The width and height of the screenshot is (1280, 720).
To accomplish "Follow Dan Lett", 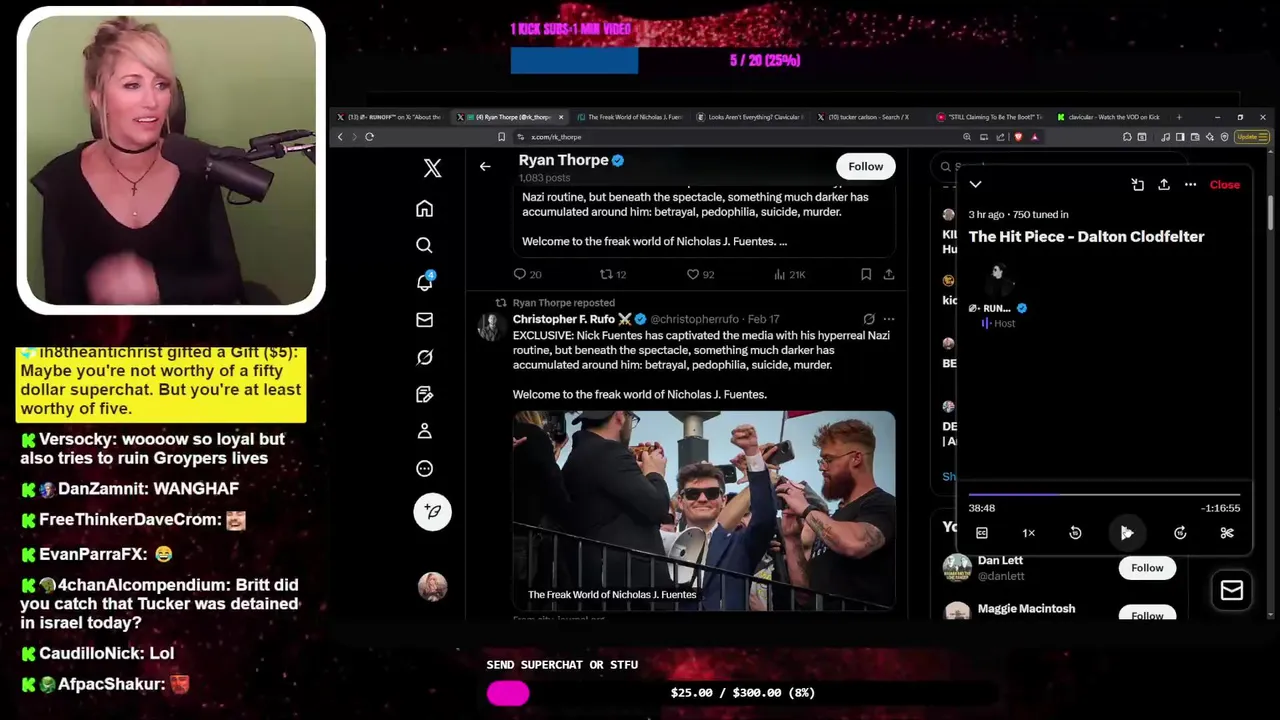I will (1147, 568).
